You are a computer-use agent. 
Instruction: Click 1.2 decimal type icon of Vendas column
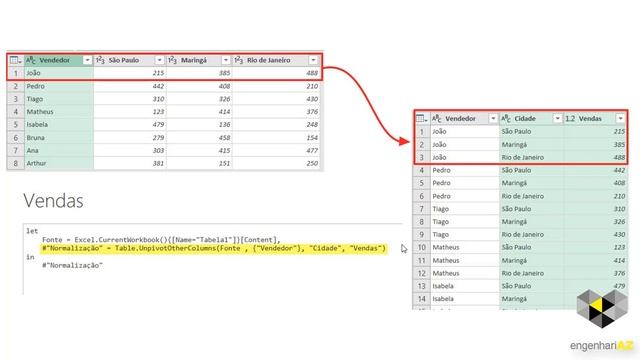570,119
